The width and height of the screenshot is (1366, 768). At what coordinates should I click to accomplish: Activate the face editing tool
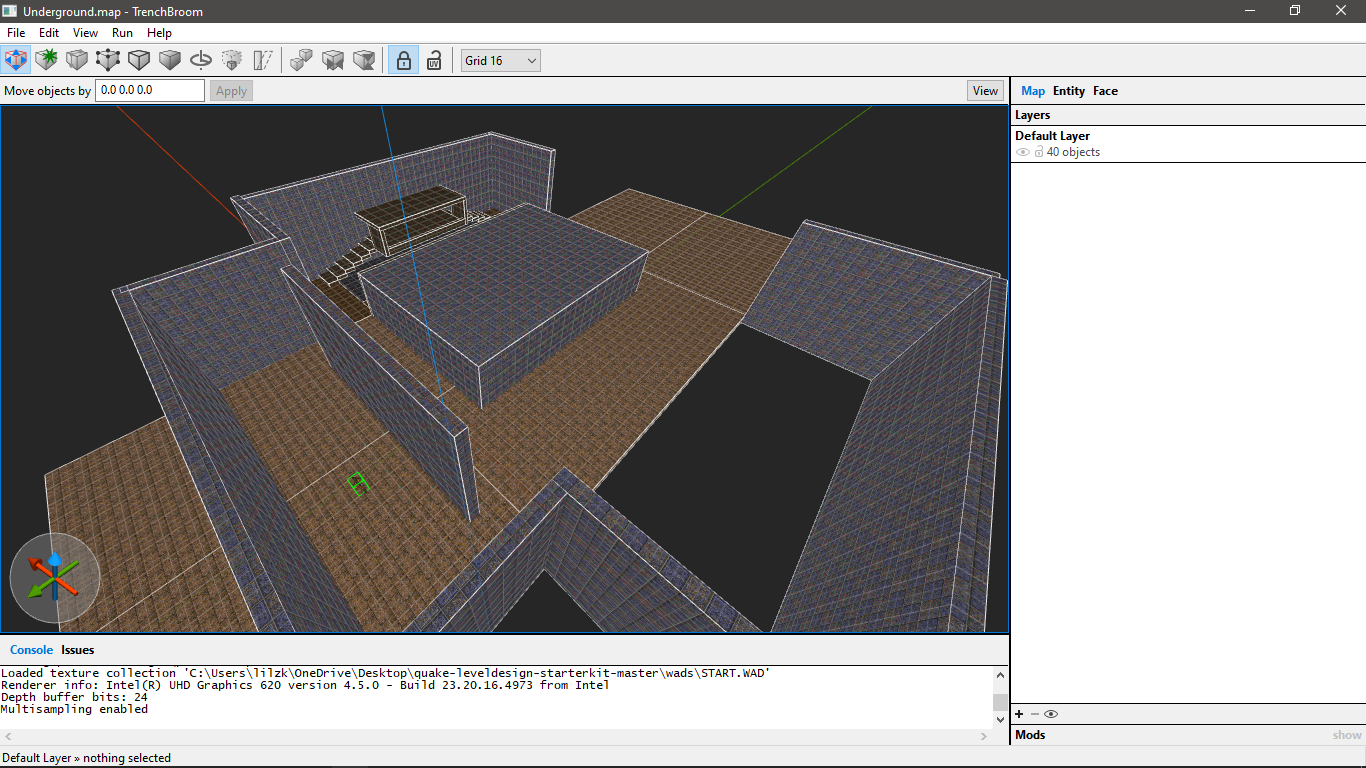point(170,60)
